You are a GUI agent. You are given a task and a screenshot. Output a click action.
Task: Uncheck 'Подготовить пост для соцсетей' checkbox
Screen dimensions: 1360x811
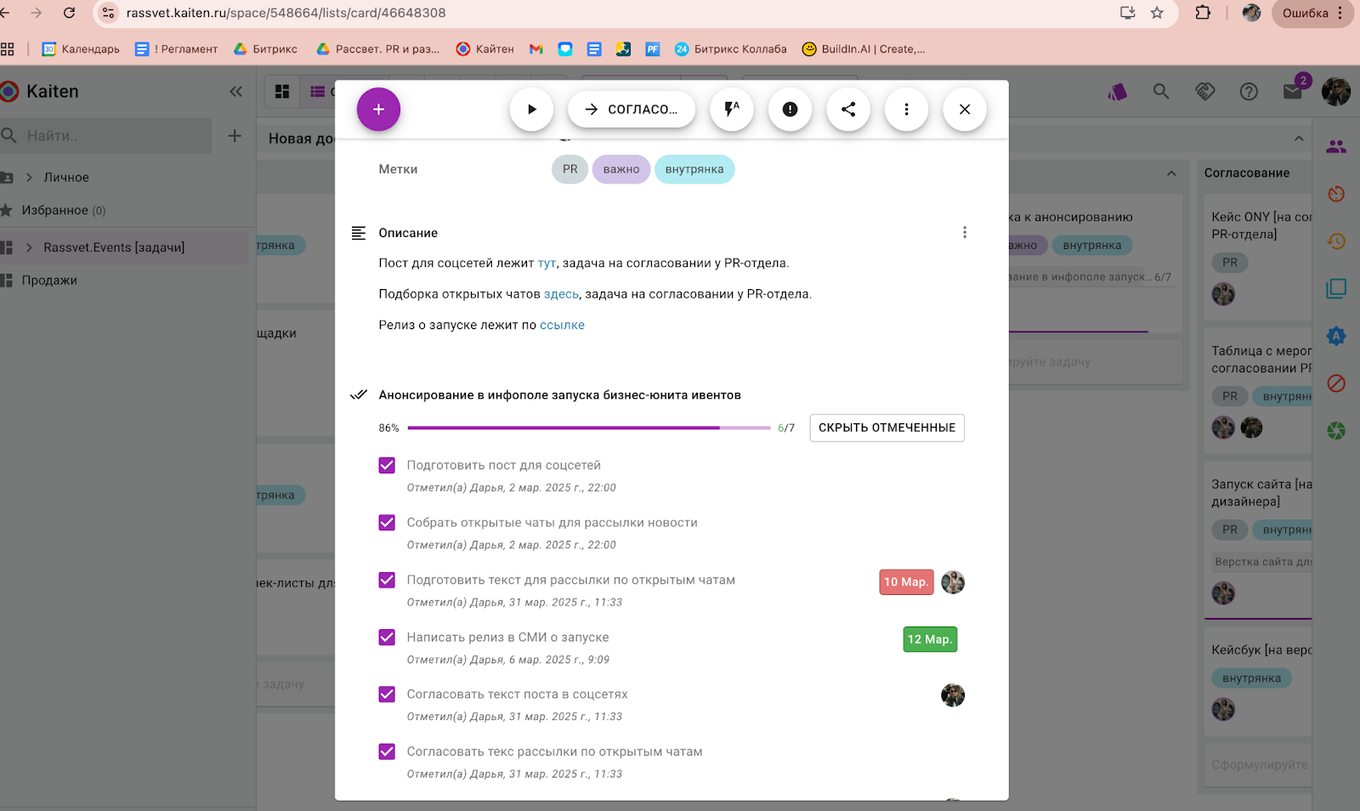click(x=387, y=465)
